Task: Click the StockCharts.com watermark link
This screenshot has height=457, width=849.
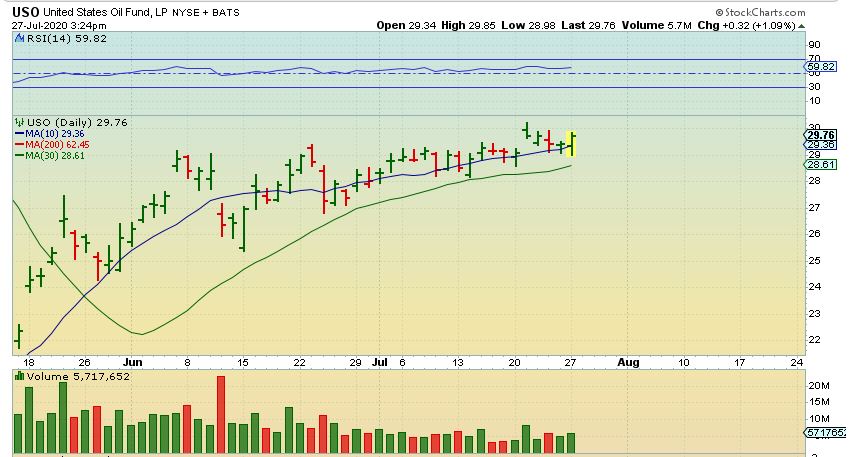Action: (760, 12)
